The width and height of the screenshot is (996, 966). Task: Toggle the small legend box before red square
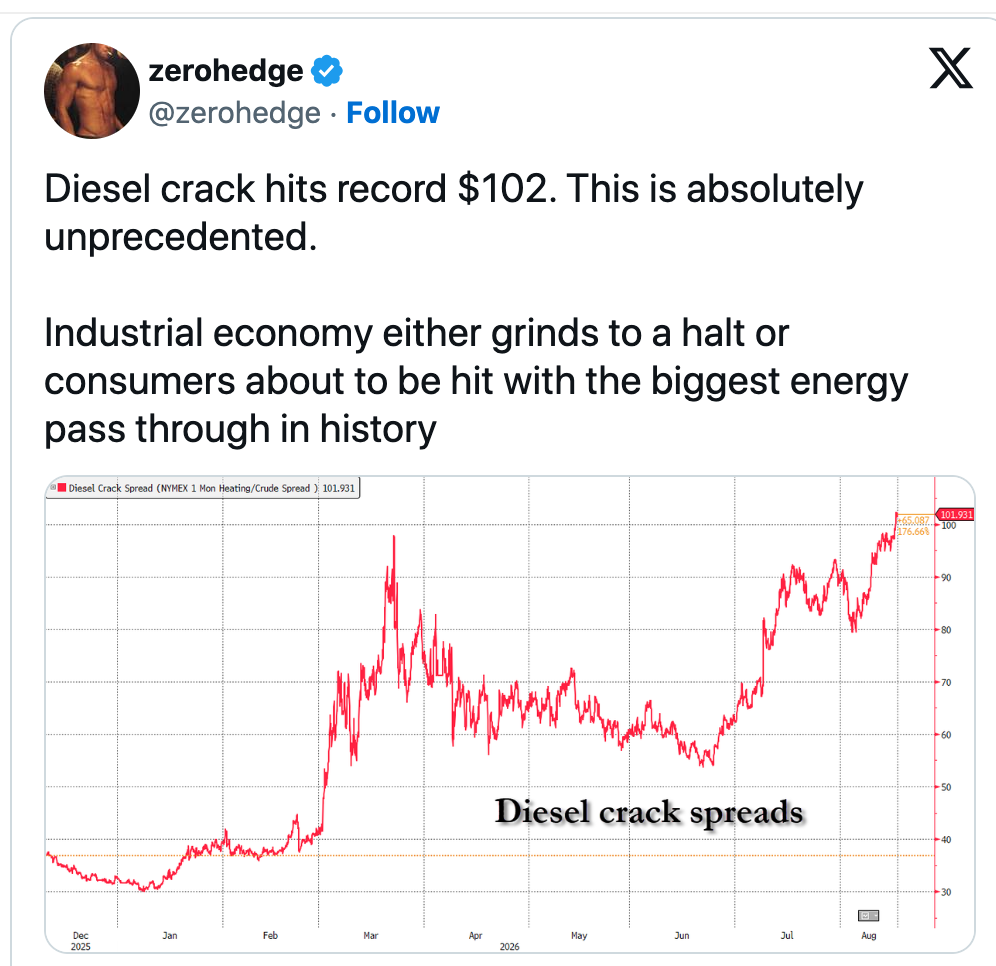coord(53,487)
